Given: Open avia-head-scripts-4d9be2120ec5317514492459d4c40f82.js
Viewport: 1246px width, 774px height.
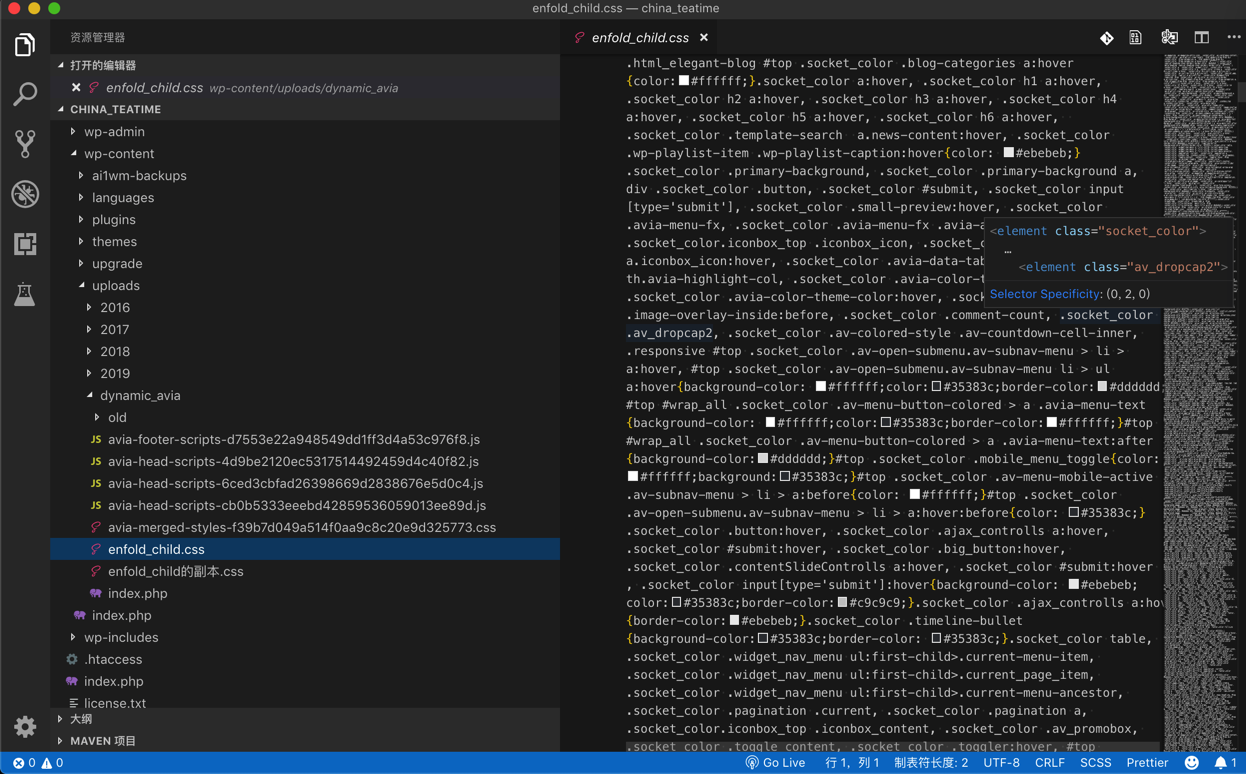Looking at the screenshot, I should tap(305, 462).
